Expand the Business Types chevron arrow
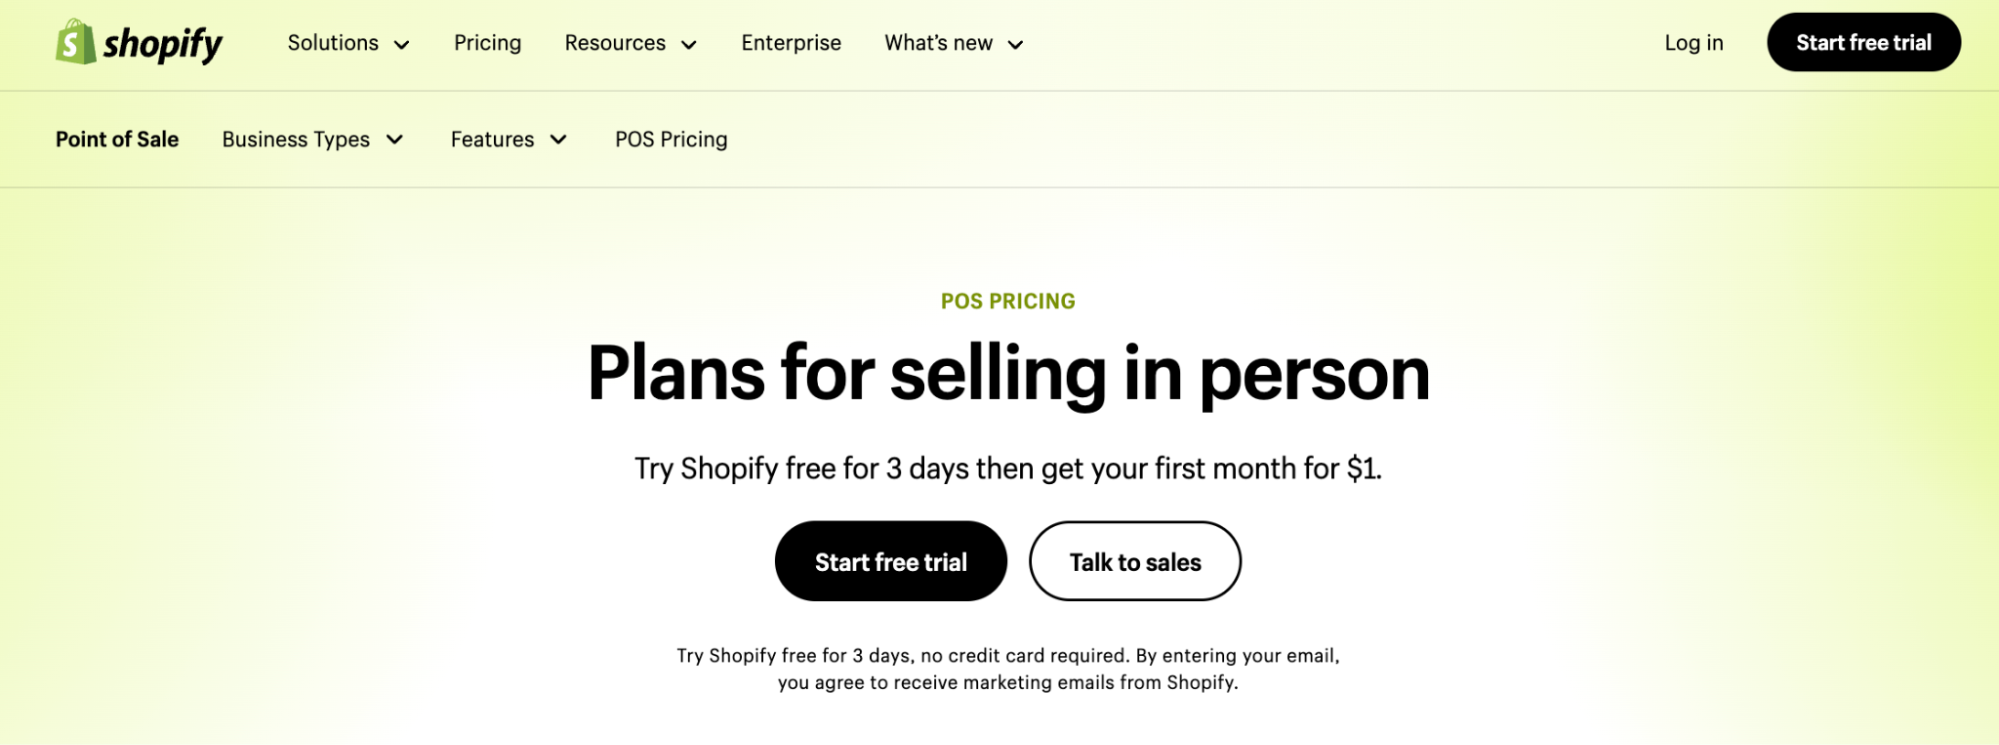 pyautogui.click(x=395, y=140)
